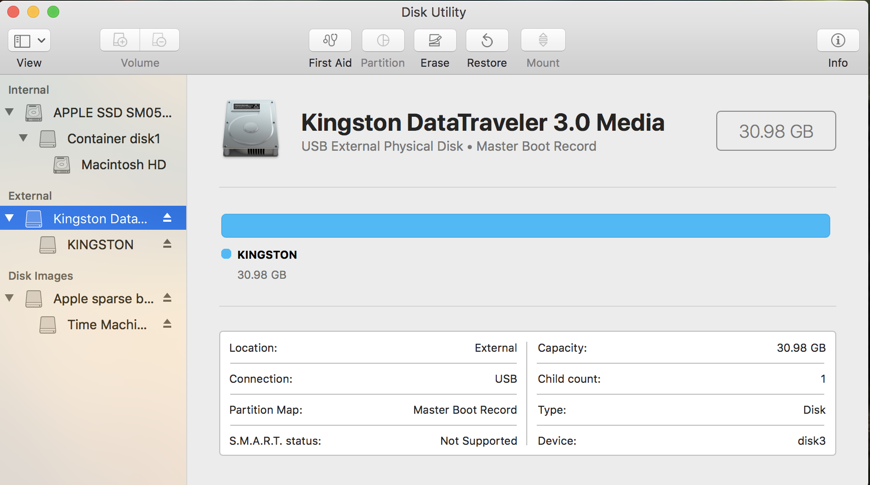Click the large hard drive icon in the details header
Viewport: 870px width, 485px height.
click(250, 129)
